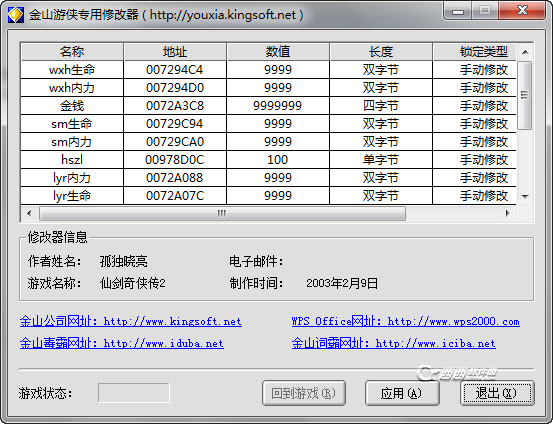553x424 pixels.
Task: Select the hszl name cell
Action: click(72, 160)
